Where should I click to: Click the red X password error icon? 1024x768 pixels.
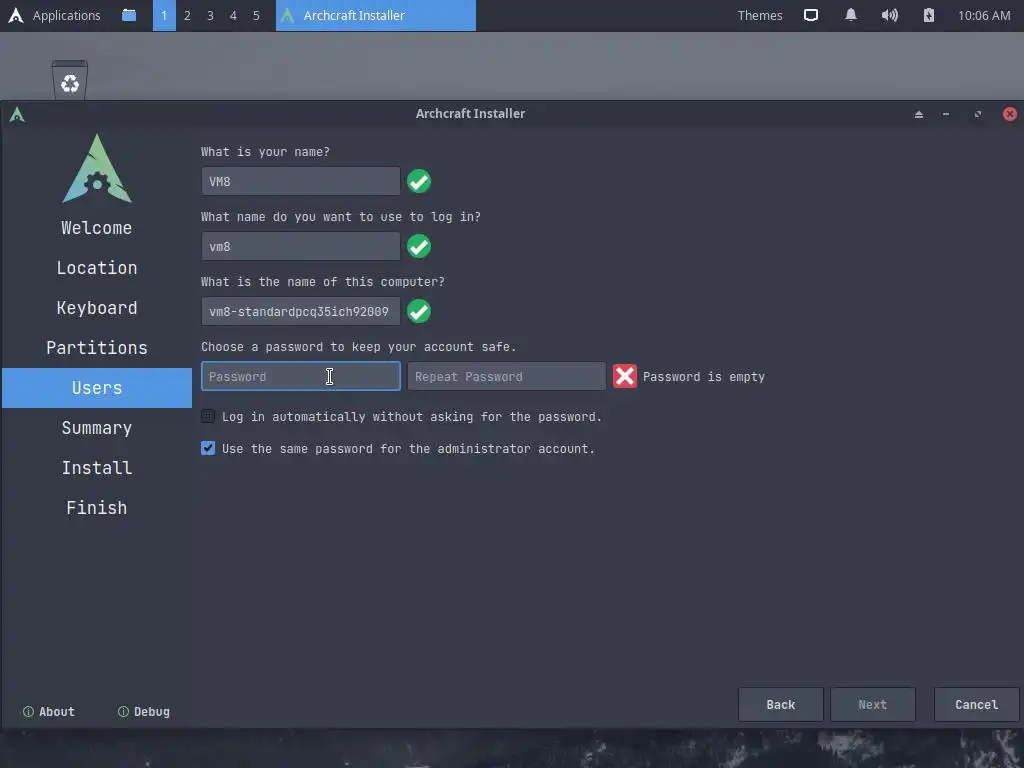pos(624,376)
